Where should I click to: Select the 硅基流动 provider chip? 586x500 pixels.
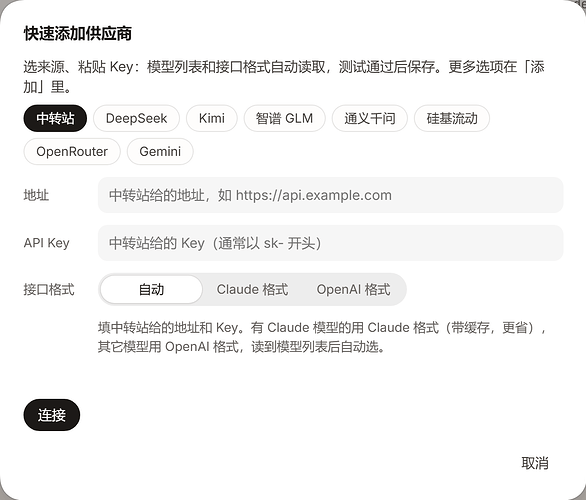tap(452, 118)
